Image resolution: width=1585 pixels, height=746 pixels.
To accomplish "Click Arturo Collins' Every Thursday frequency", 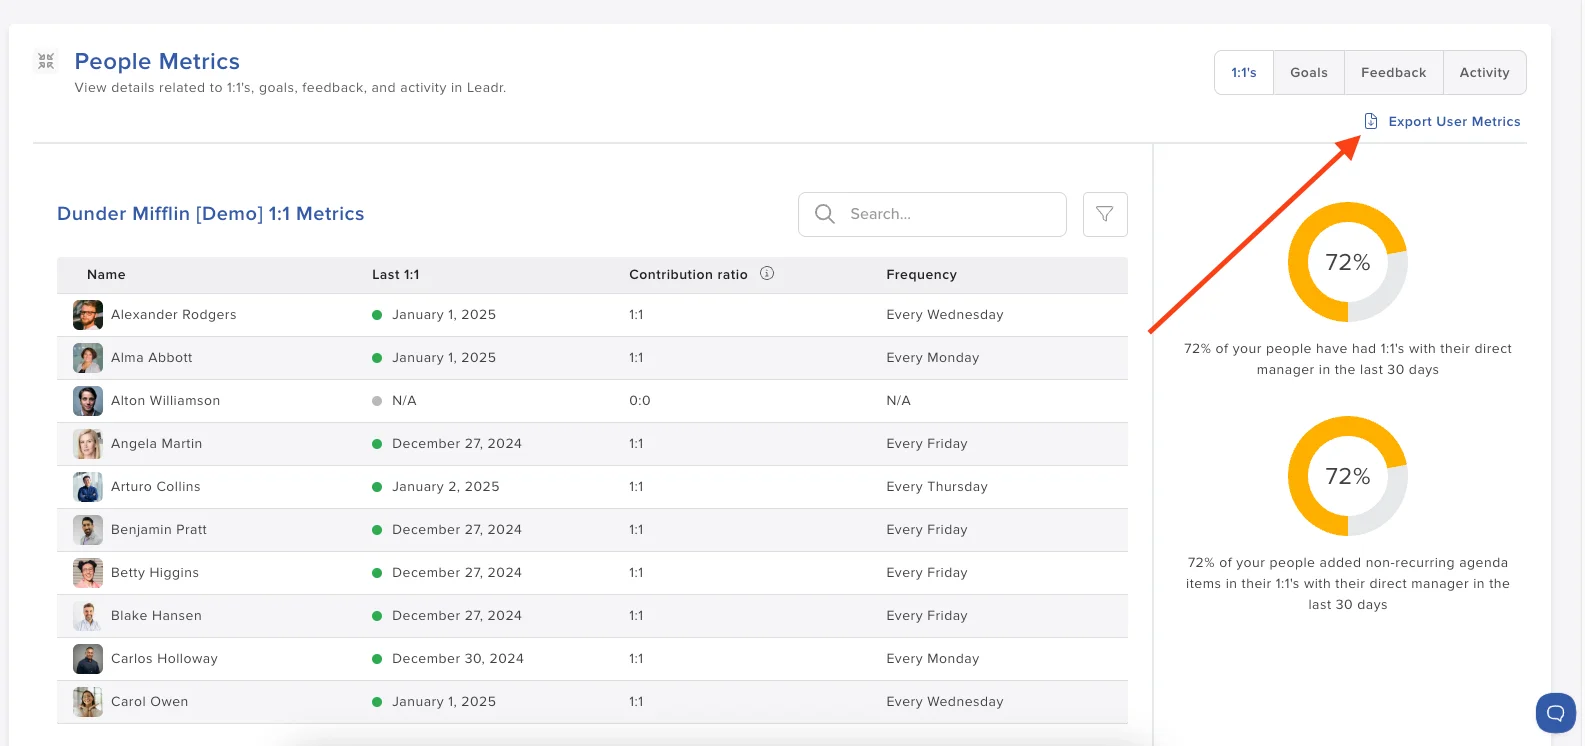I will tap(937, 487).
